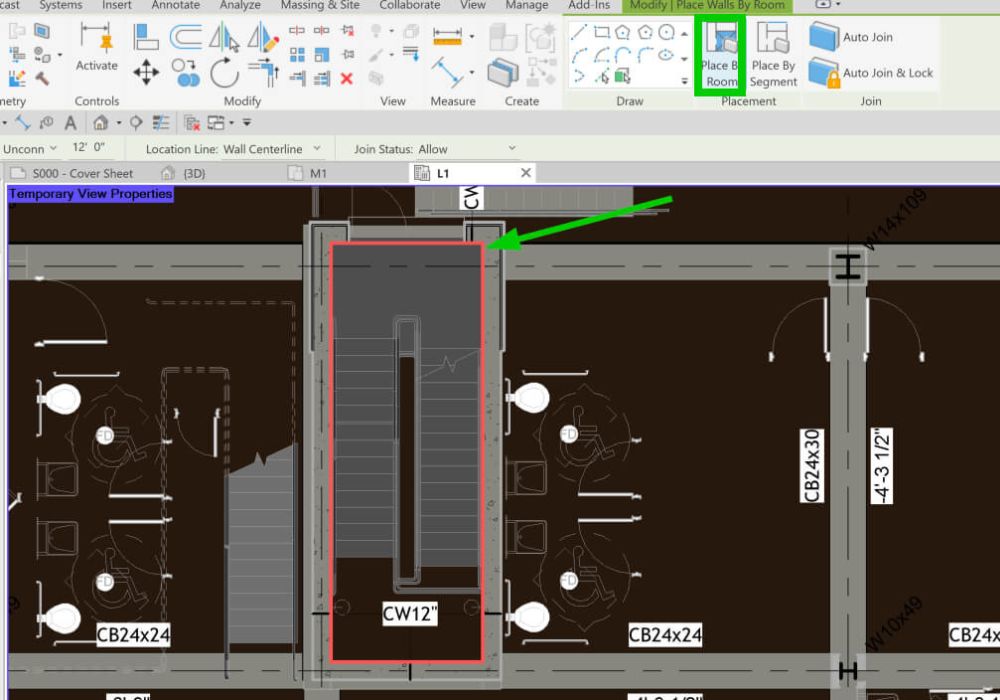Click the Rotate tool icon
Screen dimensions: 1000x700
224,72
